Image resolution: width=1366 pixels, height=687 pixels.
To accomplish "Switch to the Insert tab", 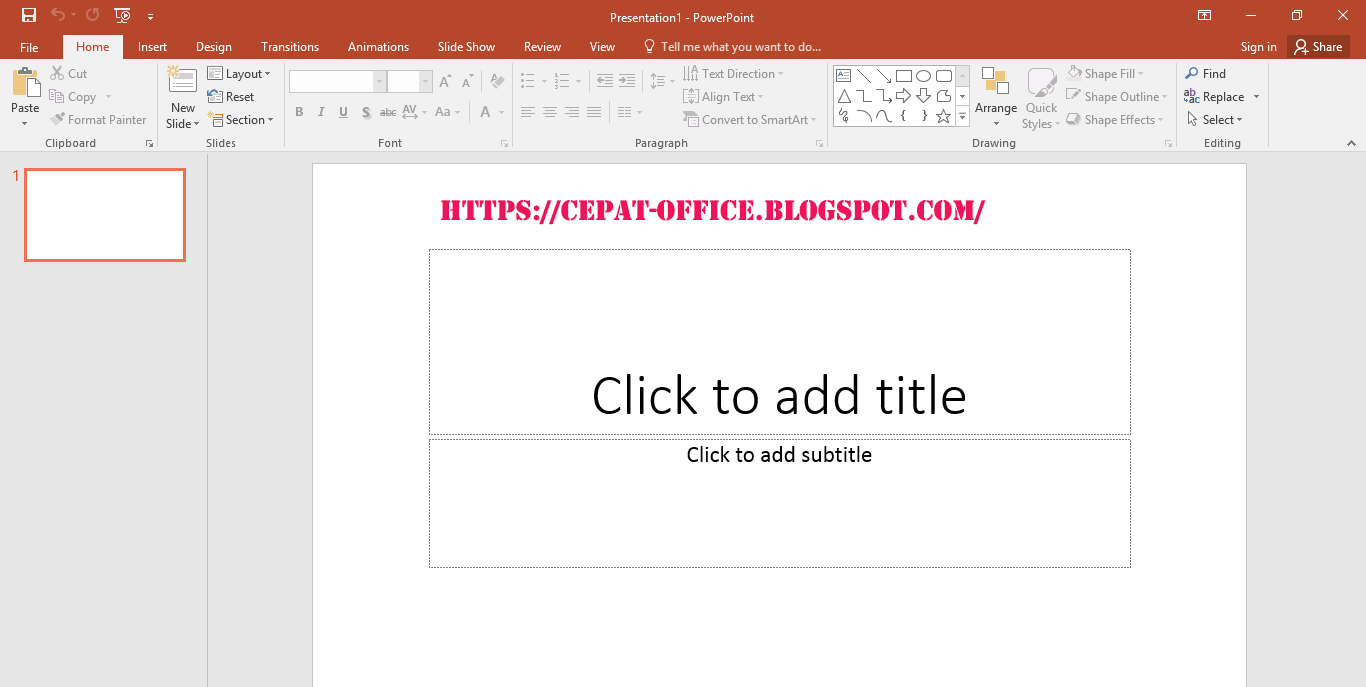I will coord(152,46).
